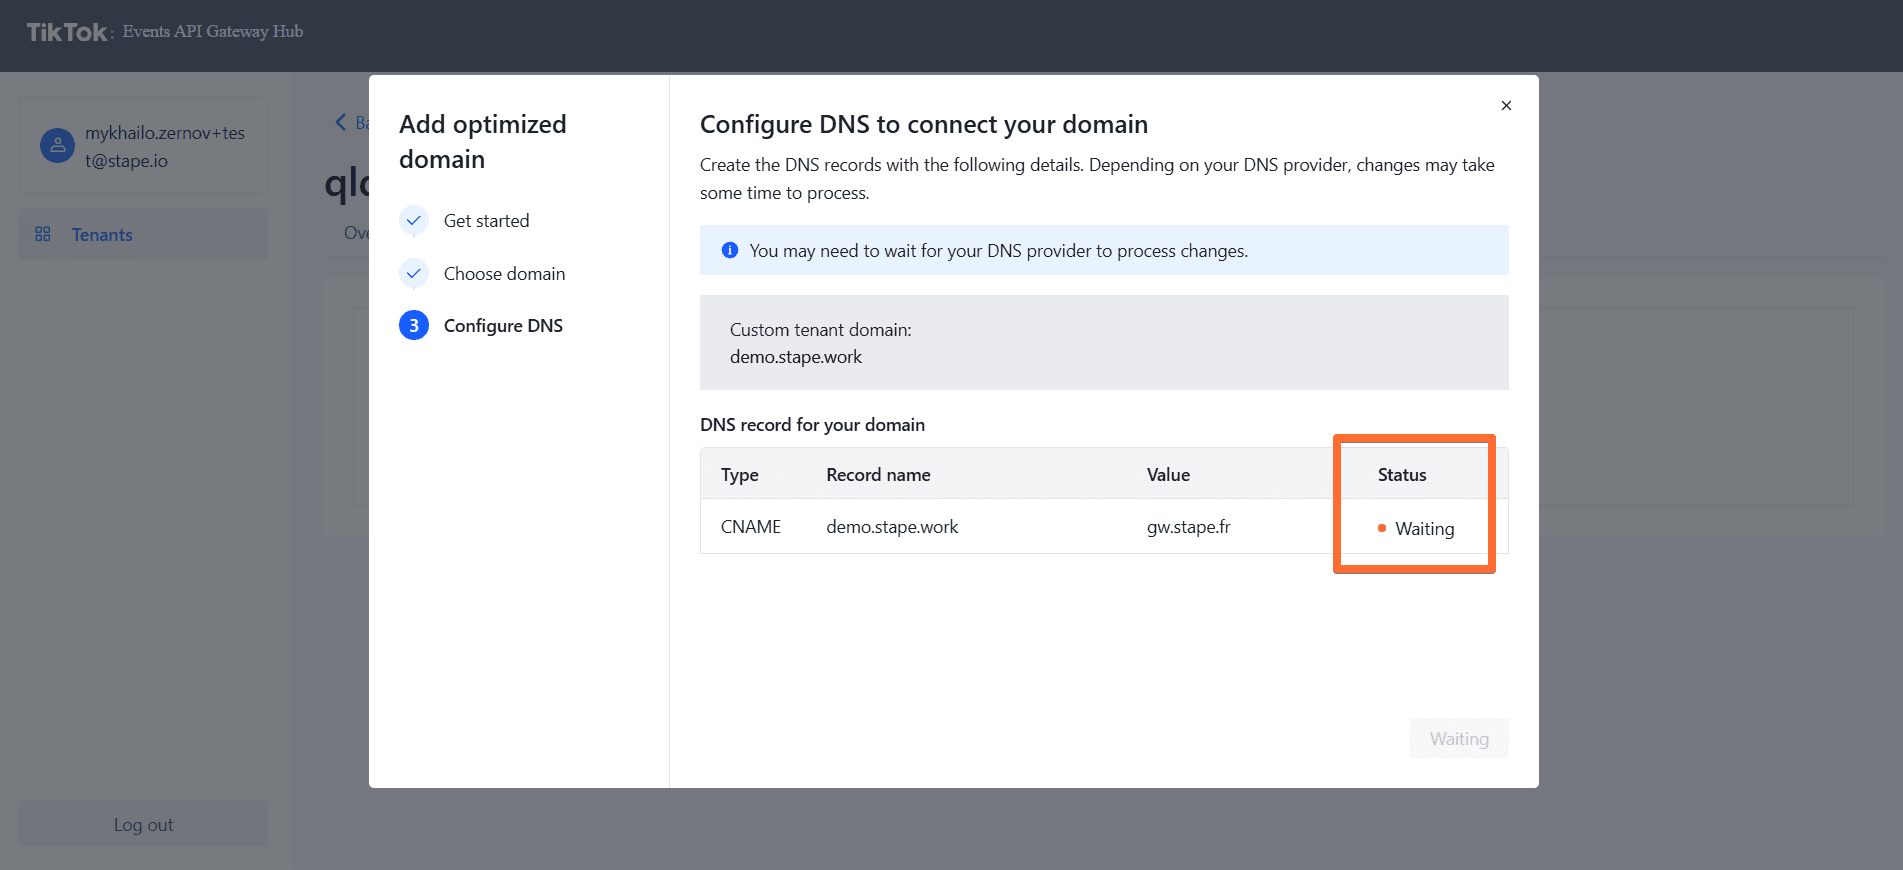
Task: Click the DNS record for your domain label
Action: [812, 425]
